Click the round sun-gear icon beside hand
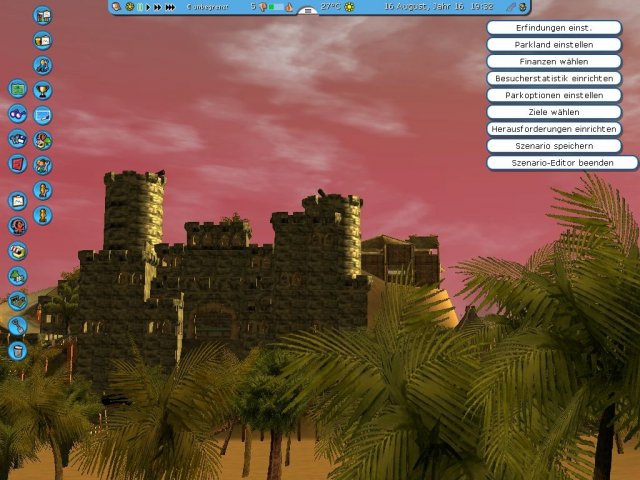 click(x=129, y=7)
